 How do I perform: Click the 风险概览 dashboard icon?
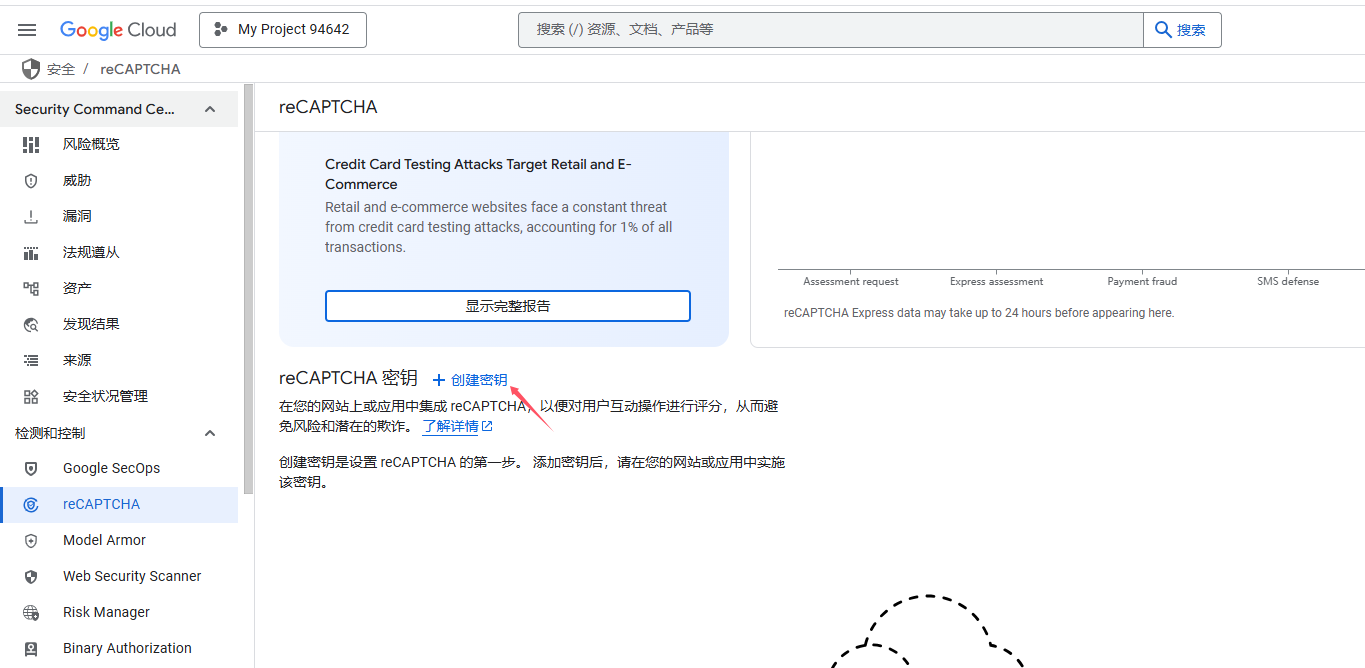pyautogui.click(x=31, y=144)
